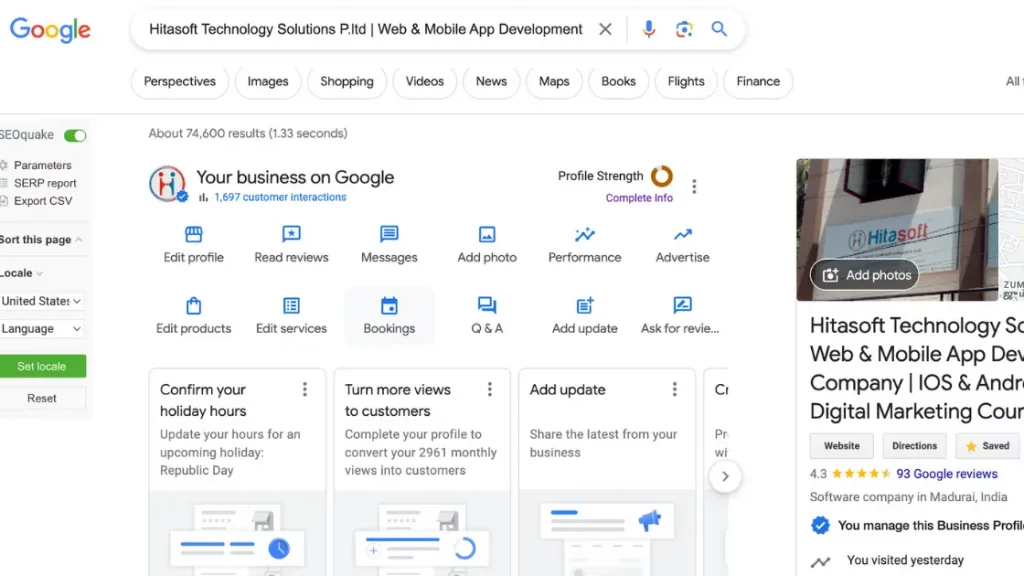The height and width of the screenshot is (576, 1024).
Task: Open options on Confirm your holiday hours card
Action: [x=304, y=389]
